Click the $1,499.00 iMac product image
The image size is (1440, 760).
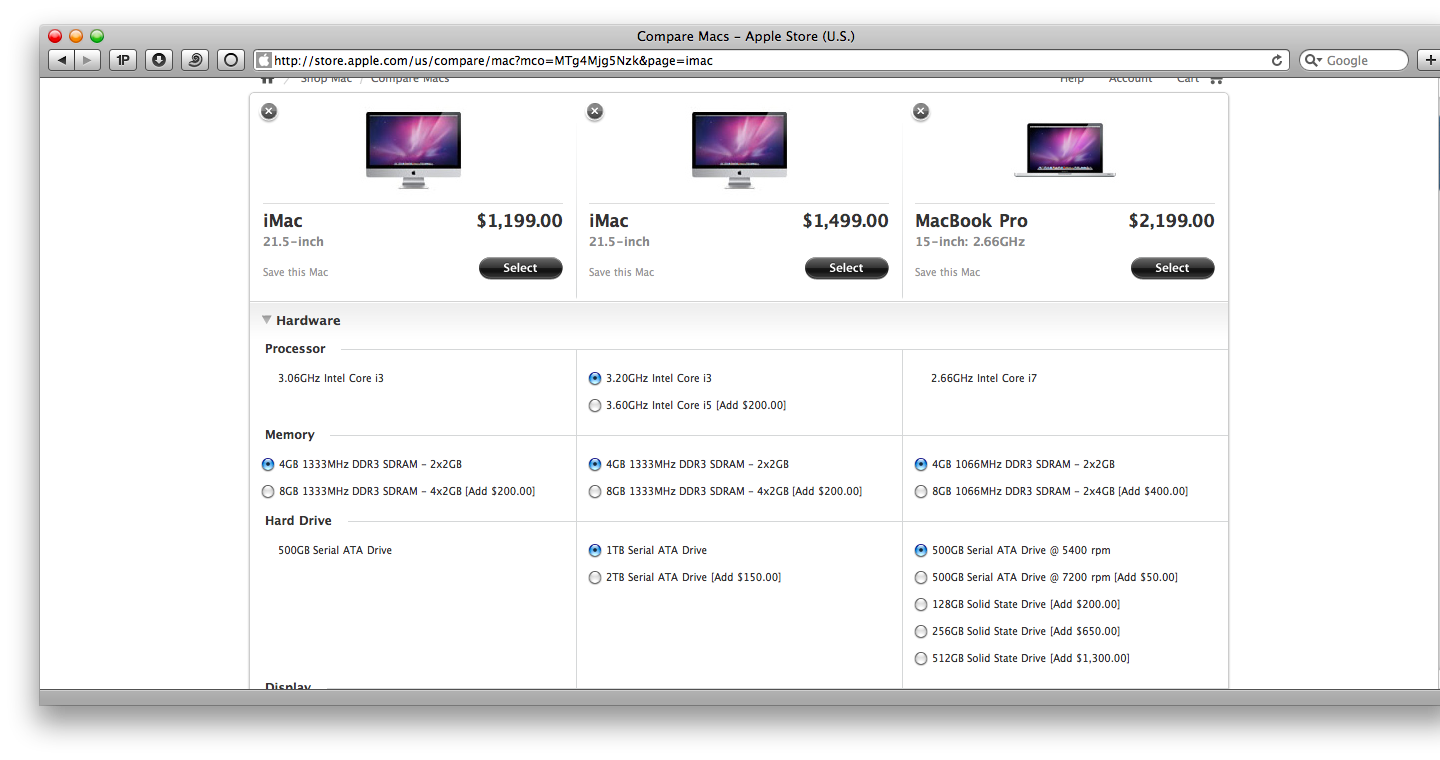pyautogui.click(x=739, y=150)
